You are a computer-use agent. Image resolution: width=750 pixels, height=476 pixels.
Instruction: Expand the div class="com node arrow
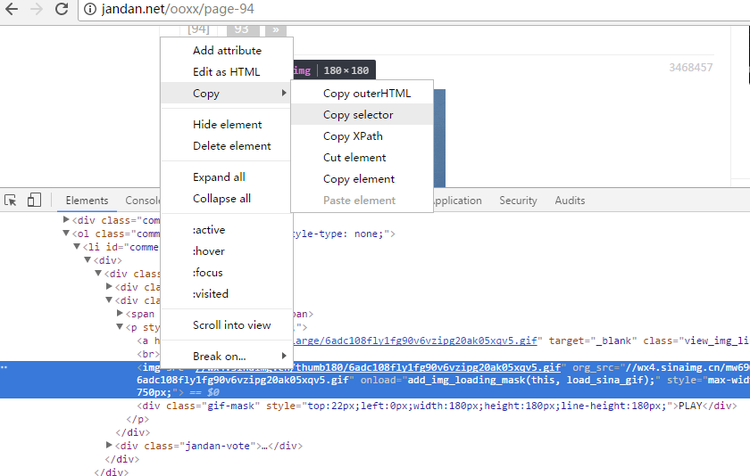point(66,220)
